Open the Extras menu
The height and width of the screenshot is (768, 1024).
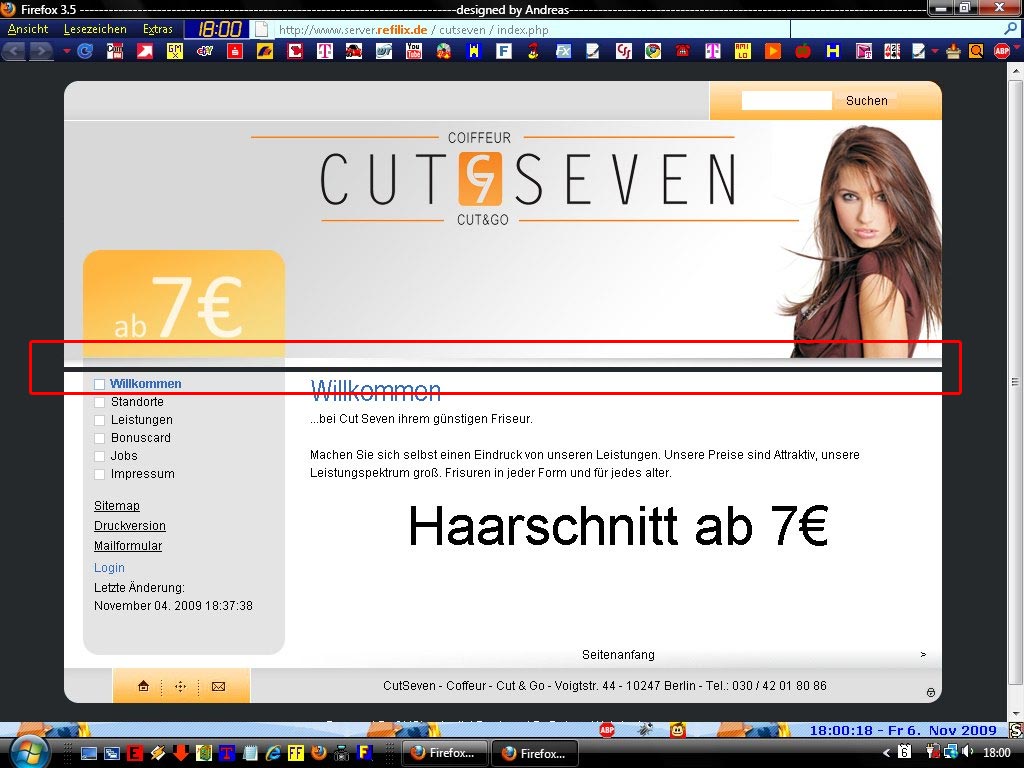point(157,29)
